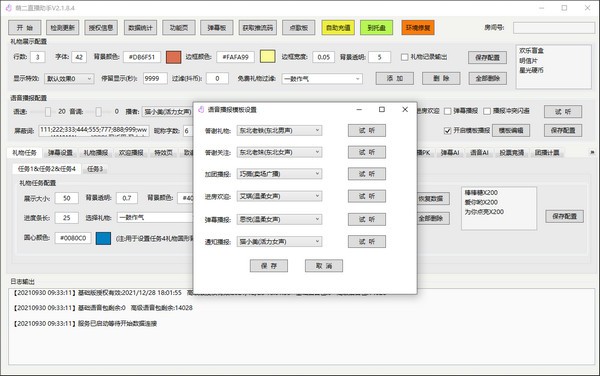Screen dimensions: 600x376
Task: Click the 模板编辑 button
Action: pos(511,130)
